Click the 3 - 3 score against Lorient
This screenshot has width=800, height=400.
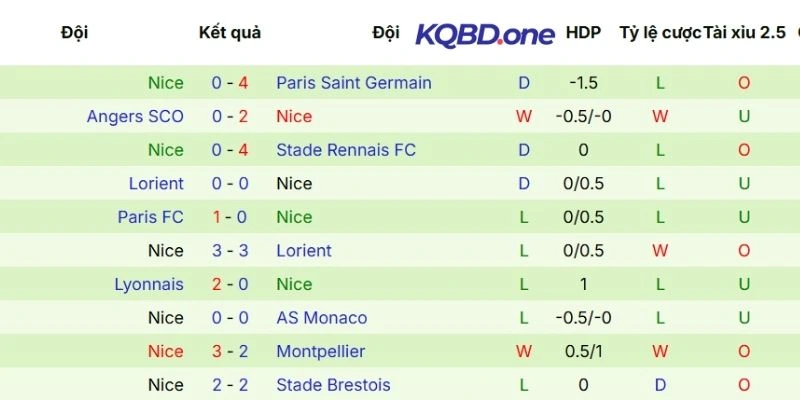230,251
